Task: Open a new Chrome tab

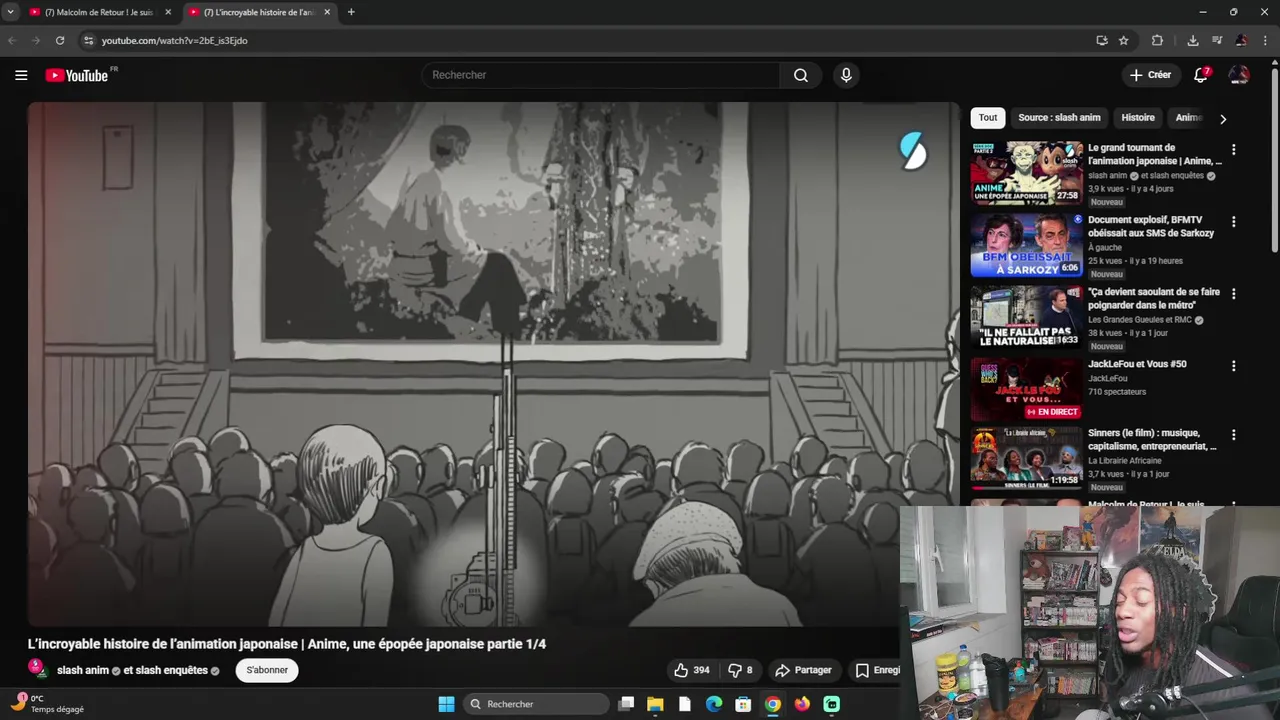Action: click(x=351, y=12)
